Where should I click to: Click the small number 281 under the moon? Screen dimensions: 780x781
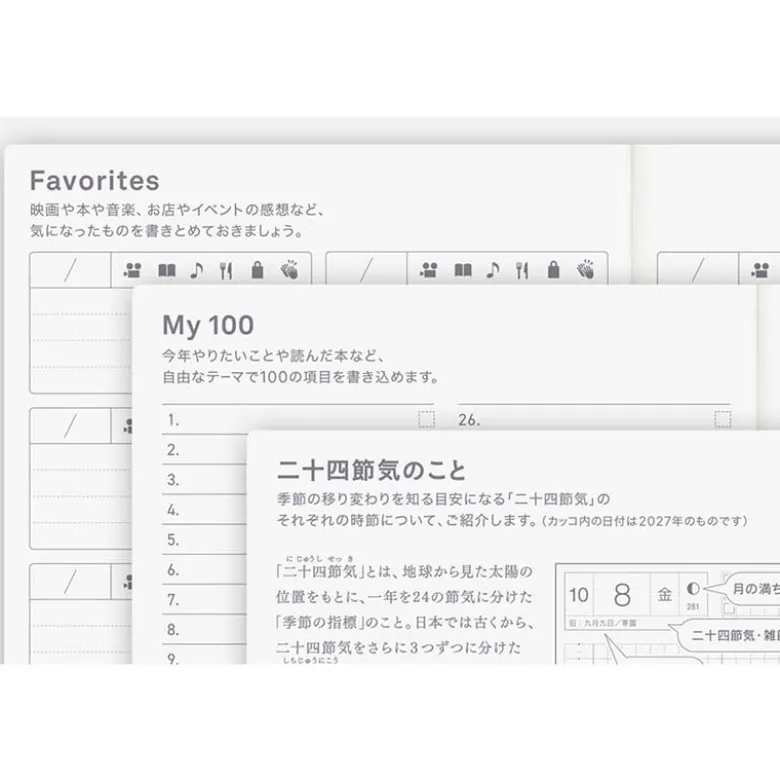coord(693,606)
